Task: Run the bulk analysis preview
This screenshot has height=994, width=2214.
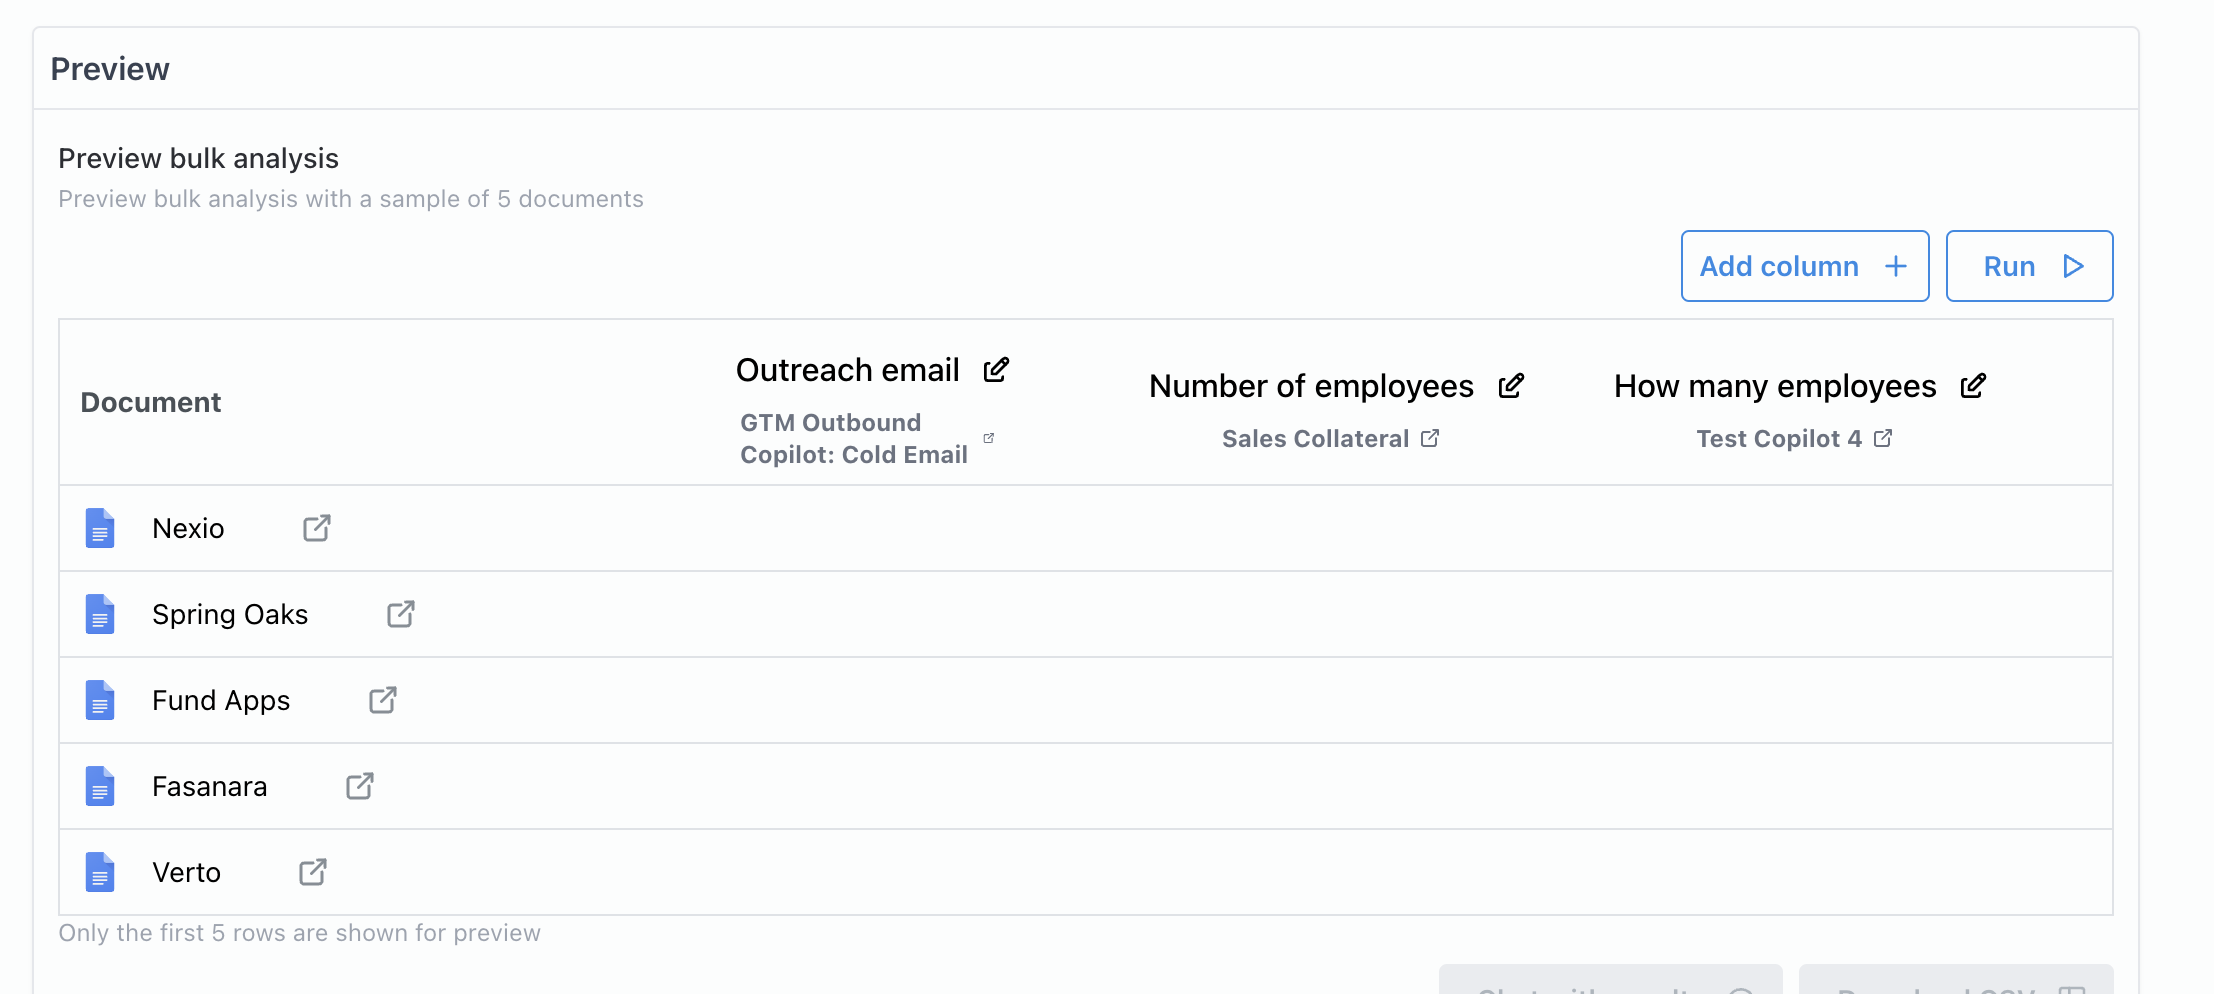Action: point(2029,266)
